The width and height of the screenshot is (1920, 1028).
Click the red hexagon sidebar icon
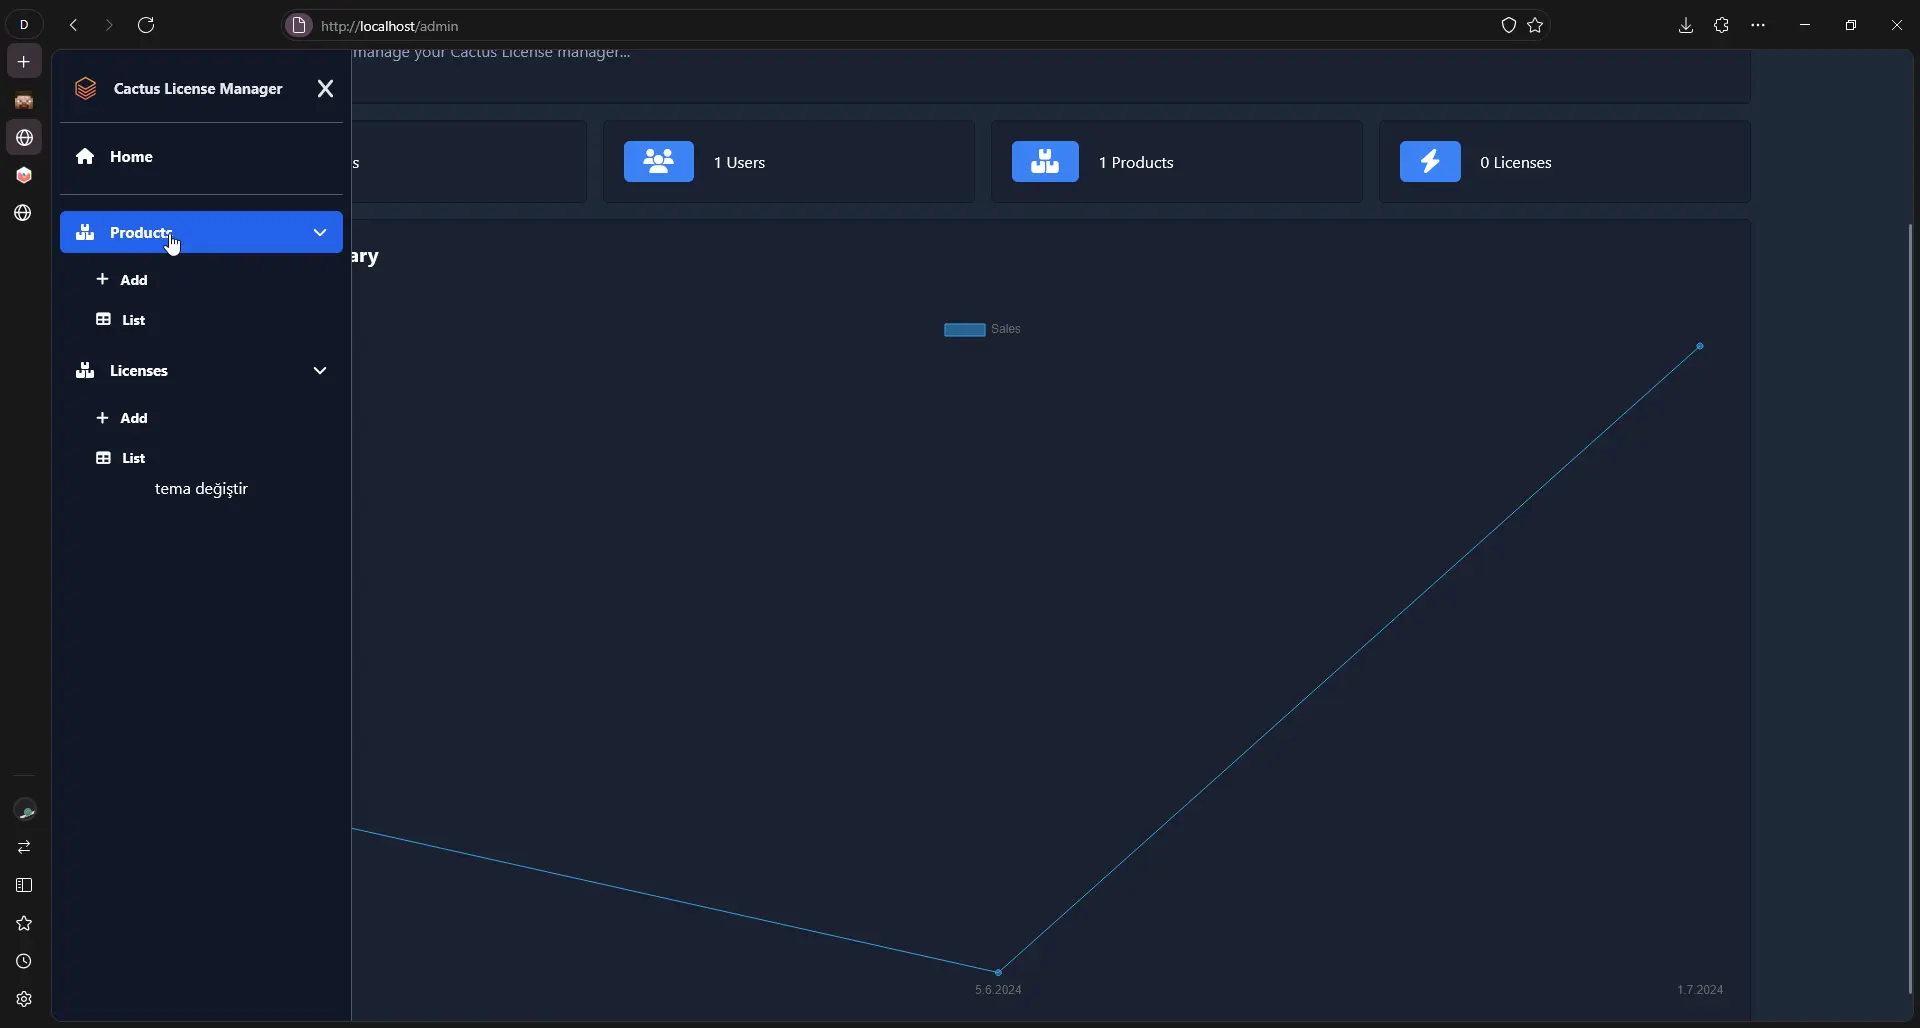click(24, 176)
